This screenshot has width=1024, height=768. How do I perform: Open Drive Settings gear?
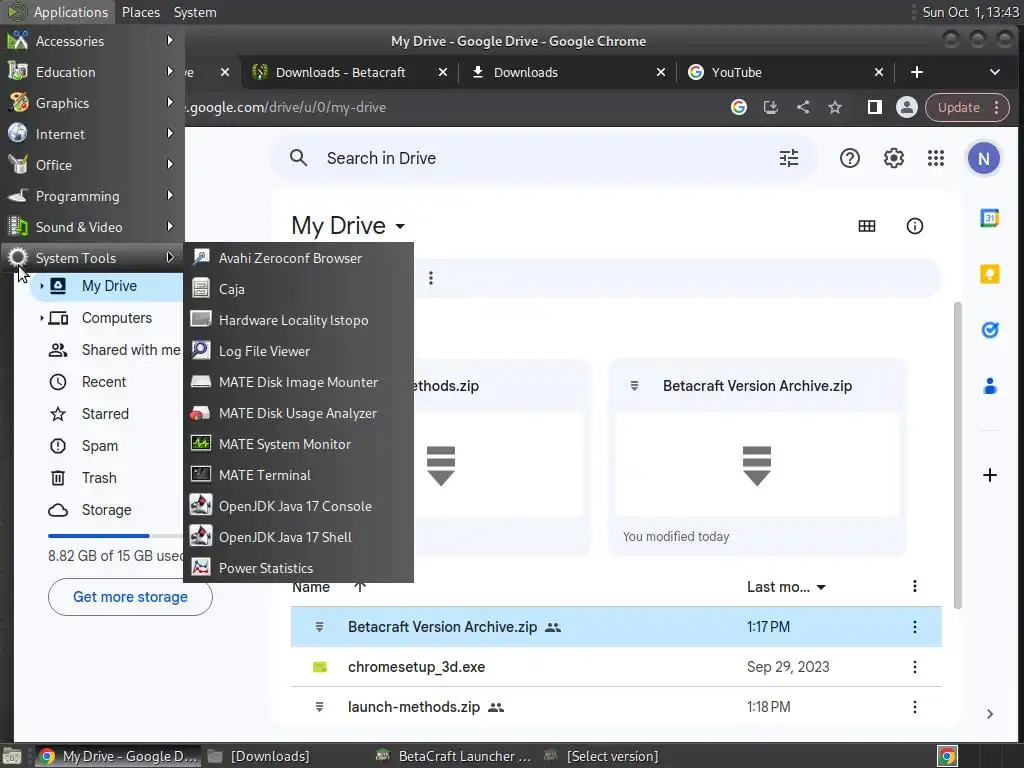893,158
